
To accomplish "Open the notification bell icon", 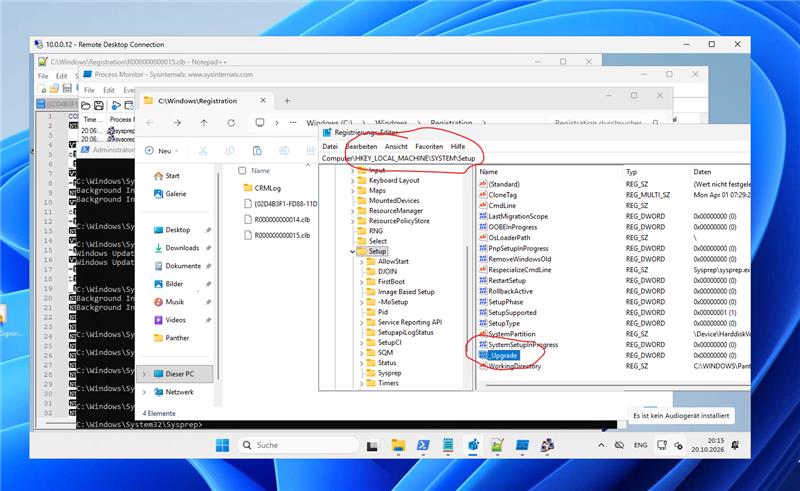I will click(735, 445).
